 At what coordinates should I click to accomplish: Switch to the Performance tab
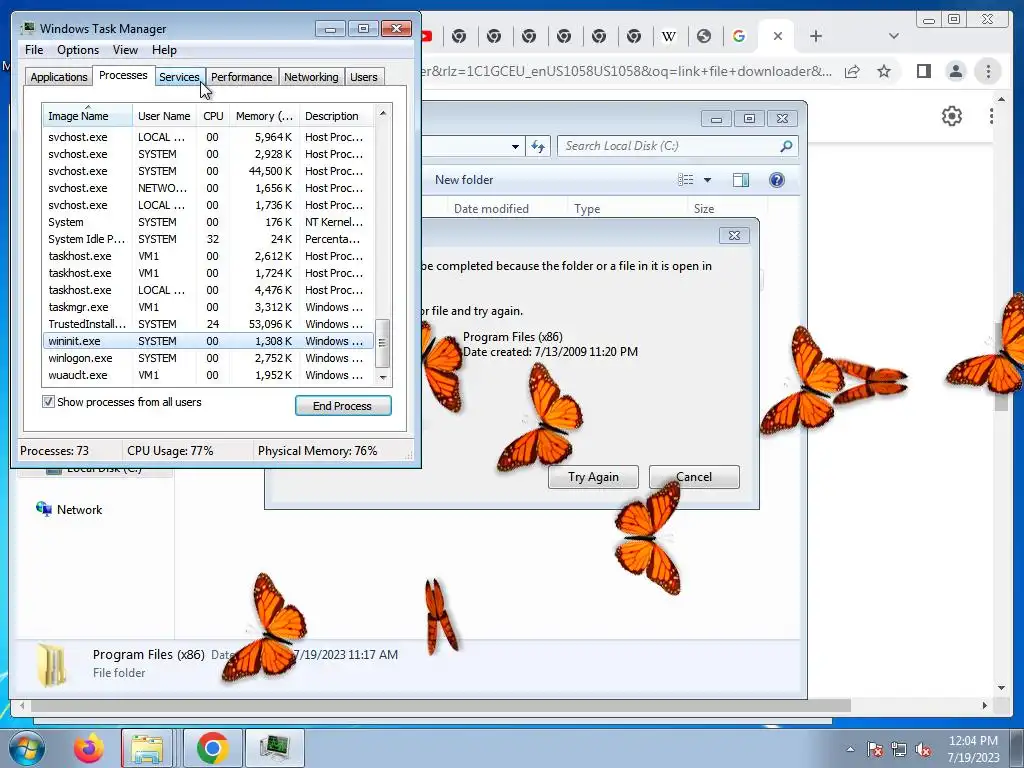(242, 77)
